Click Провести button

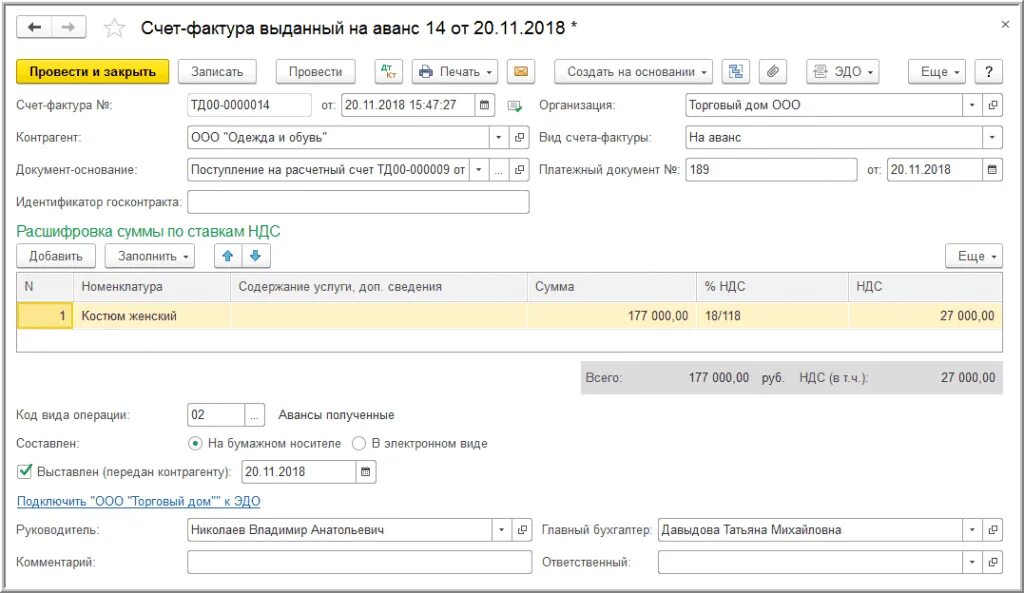pos(315,72)
